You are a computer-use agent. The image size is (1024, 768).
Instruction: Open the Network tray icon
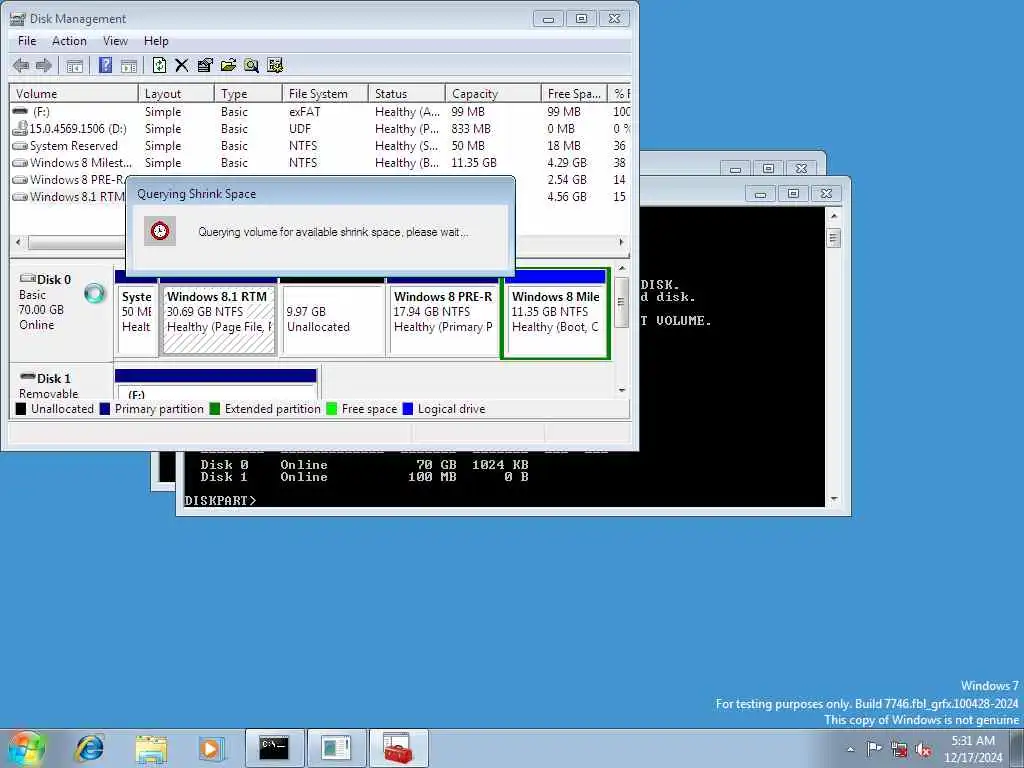coord(899,750)
